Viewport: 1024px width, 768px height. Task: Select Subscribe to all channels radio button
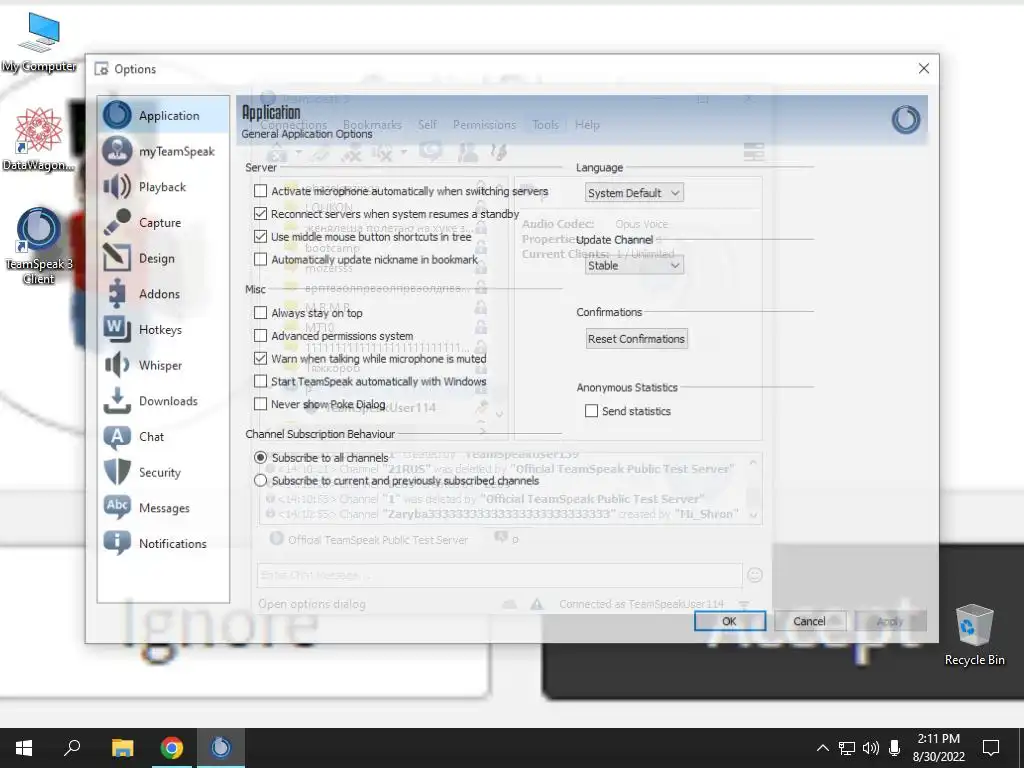tap(261, 458)
